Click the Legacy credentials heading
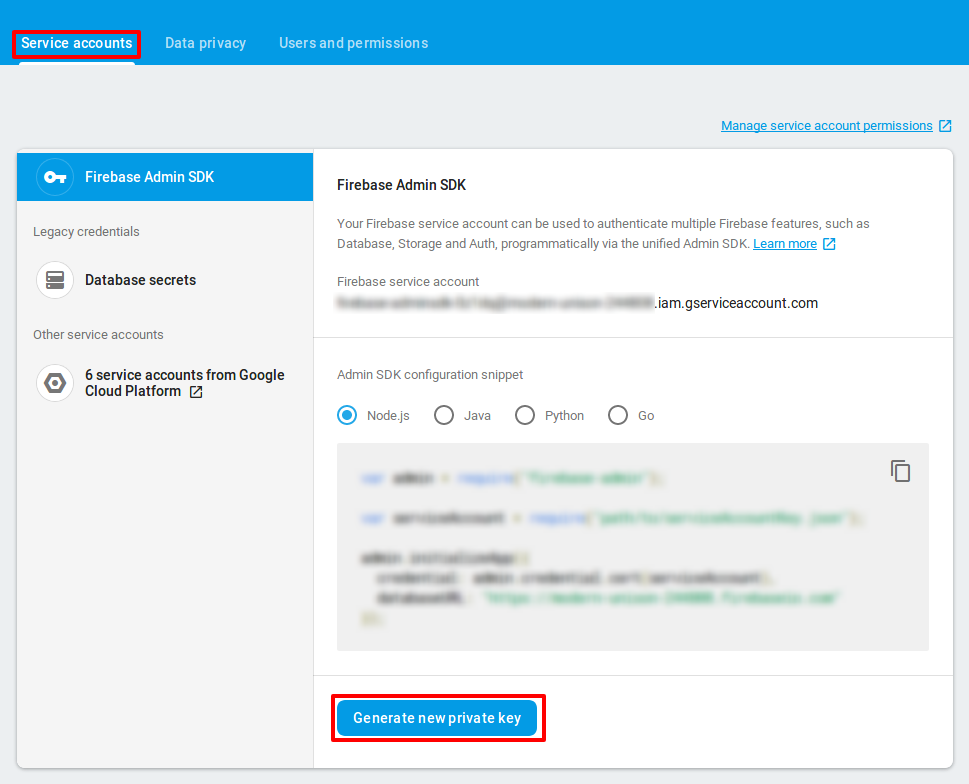The height and width of the screenshot is (784, 969). click(x=86, y=232)
